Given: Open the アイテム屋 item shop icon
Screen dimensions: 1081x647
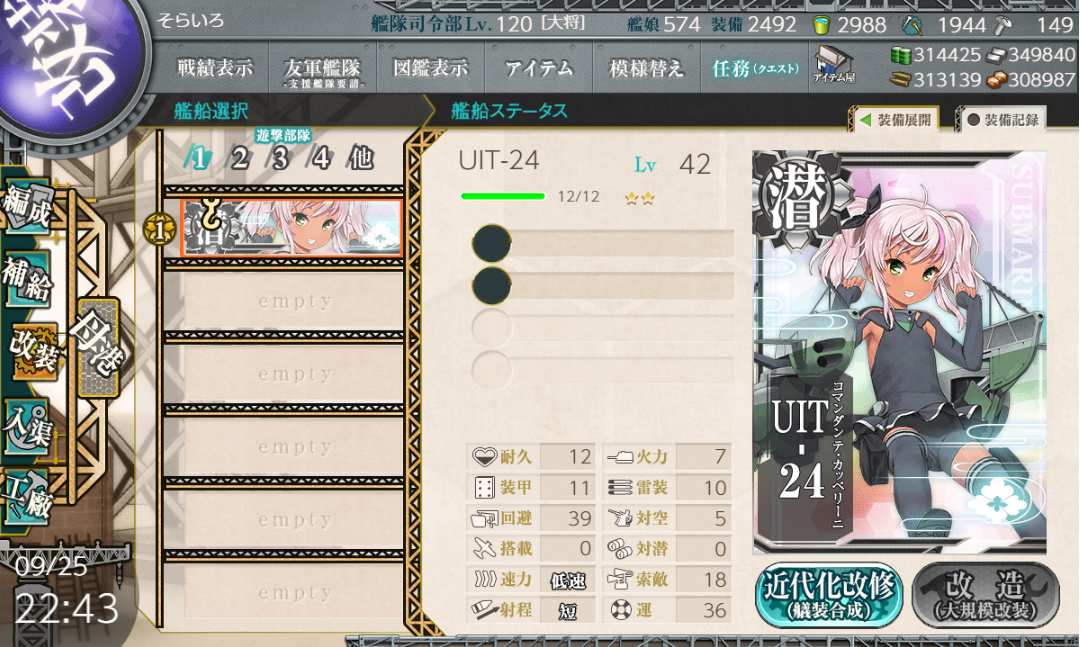Looking at the screenshot, I should pos(833,65).
